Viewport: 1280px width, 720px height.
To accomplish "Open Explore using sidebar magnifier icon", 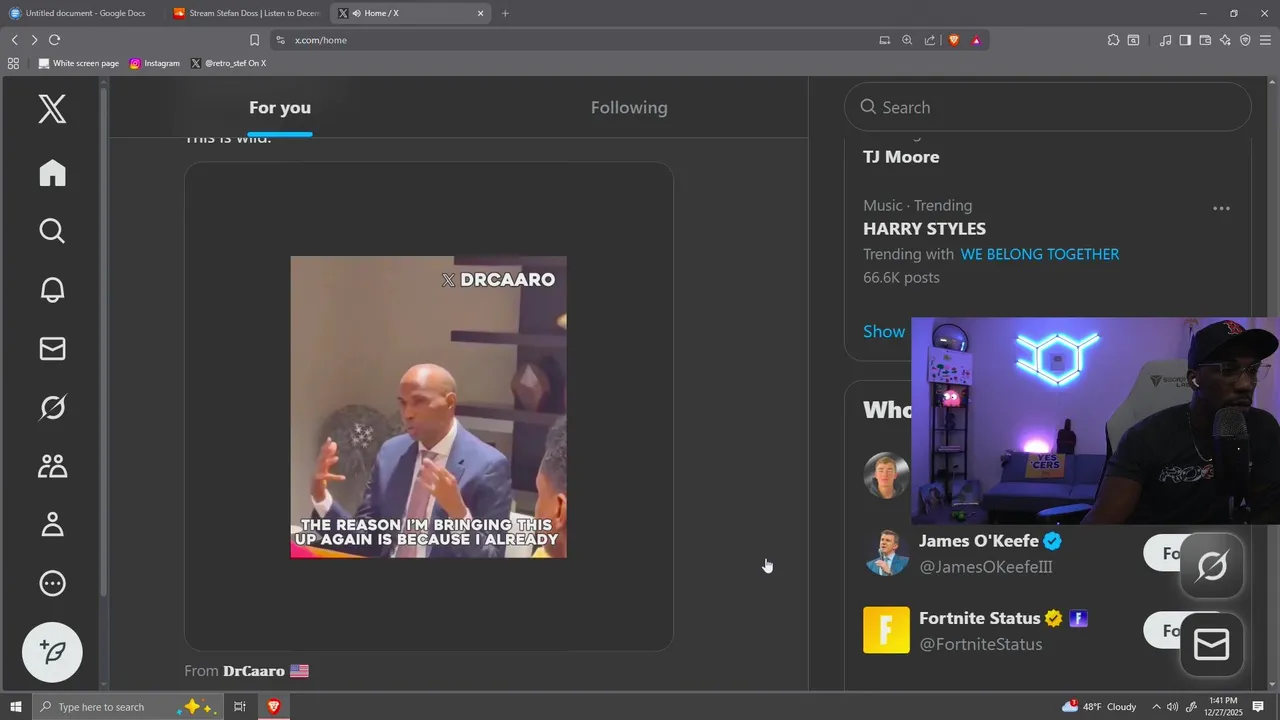I will [52, 231].
